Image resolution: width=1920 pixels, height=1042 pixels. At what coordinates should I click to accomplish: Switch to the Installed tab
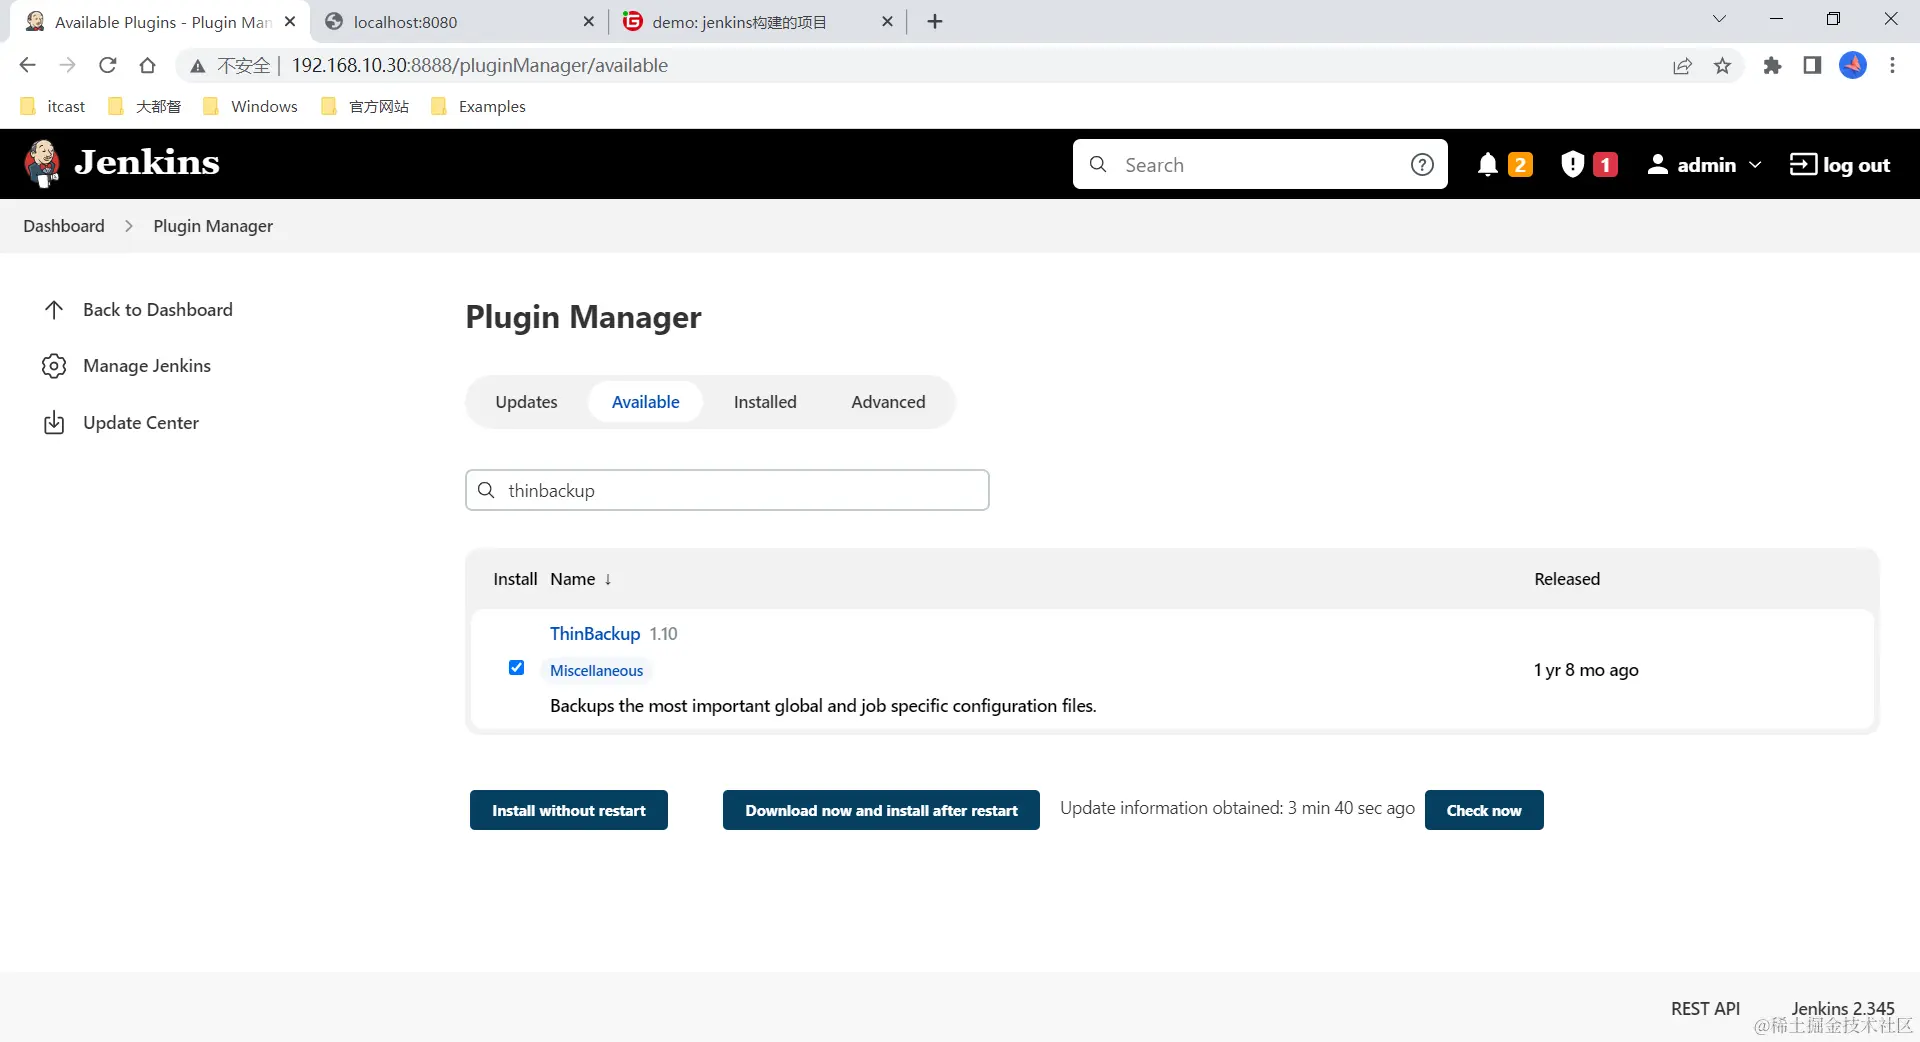(x=765, y=402)
